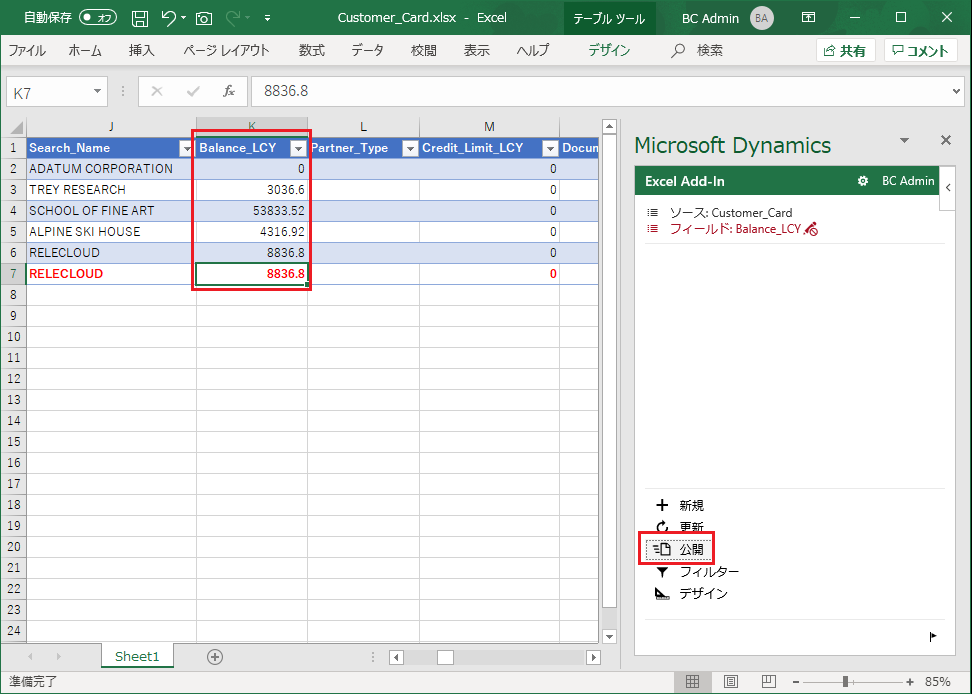
Task: Click the next sheet arrow
Action: pos(58,657)
